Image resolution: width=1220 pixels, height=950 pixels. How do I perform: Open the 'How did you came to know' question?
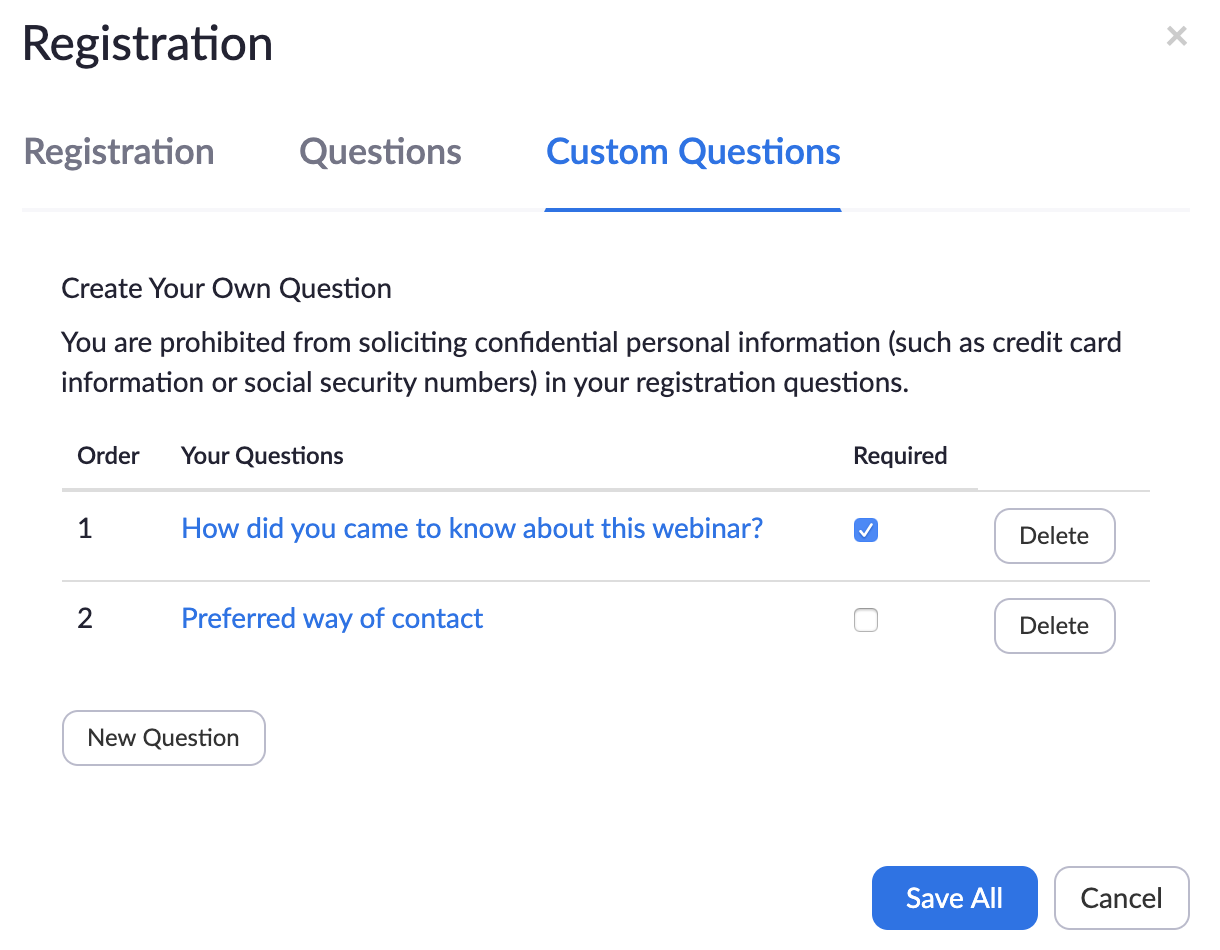pos(472,528)
